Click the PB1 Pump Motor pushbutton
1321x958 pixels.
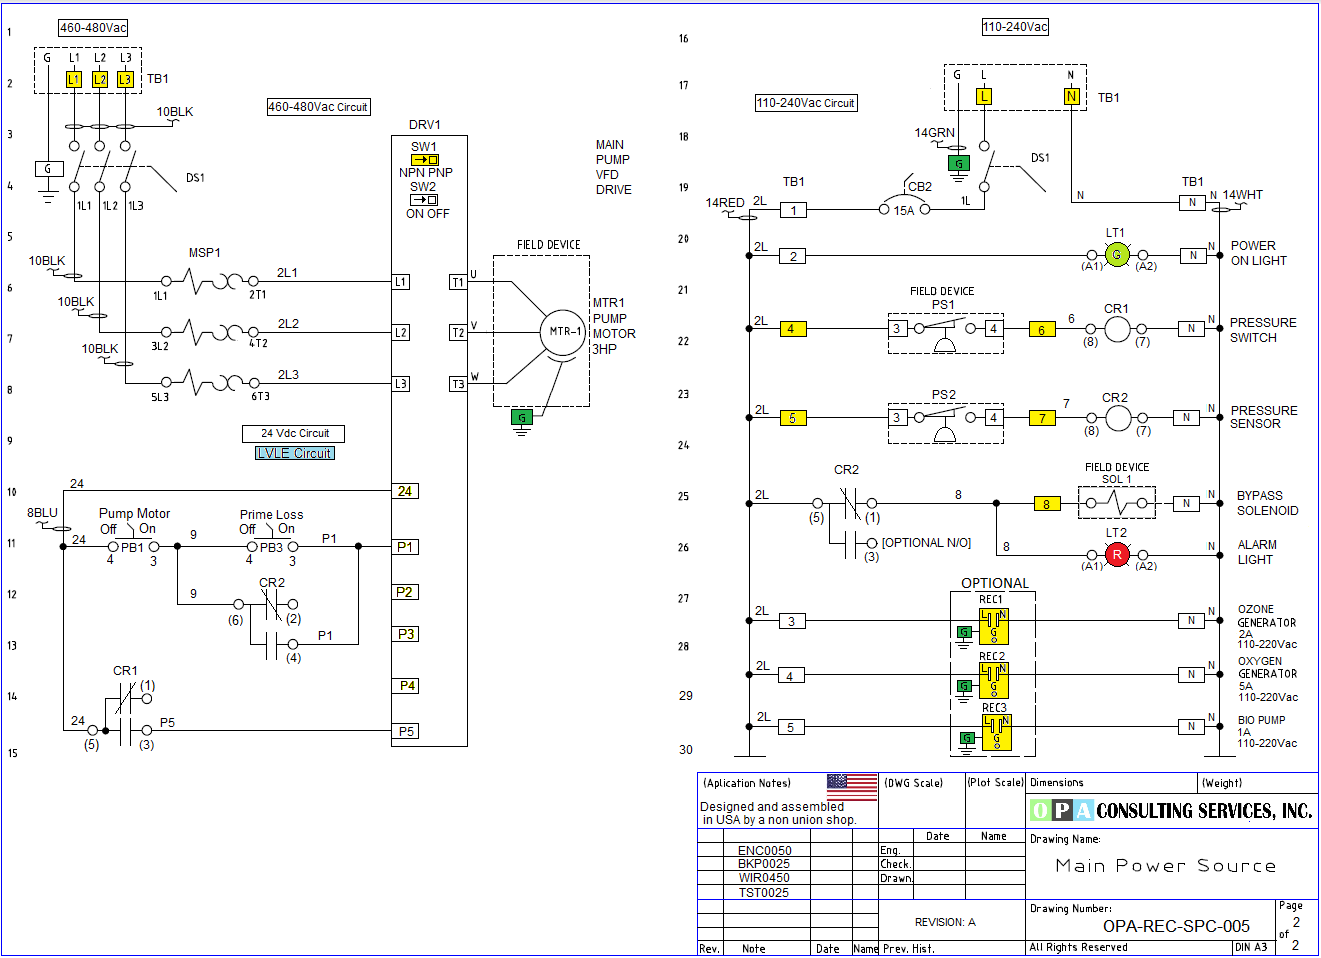133,546
